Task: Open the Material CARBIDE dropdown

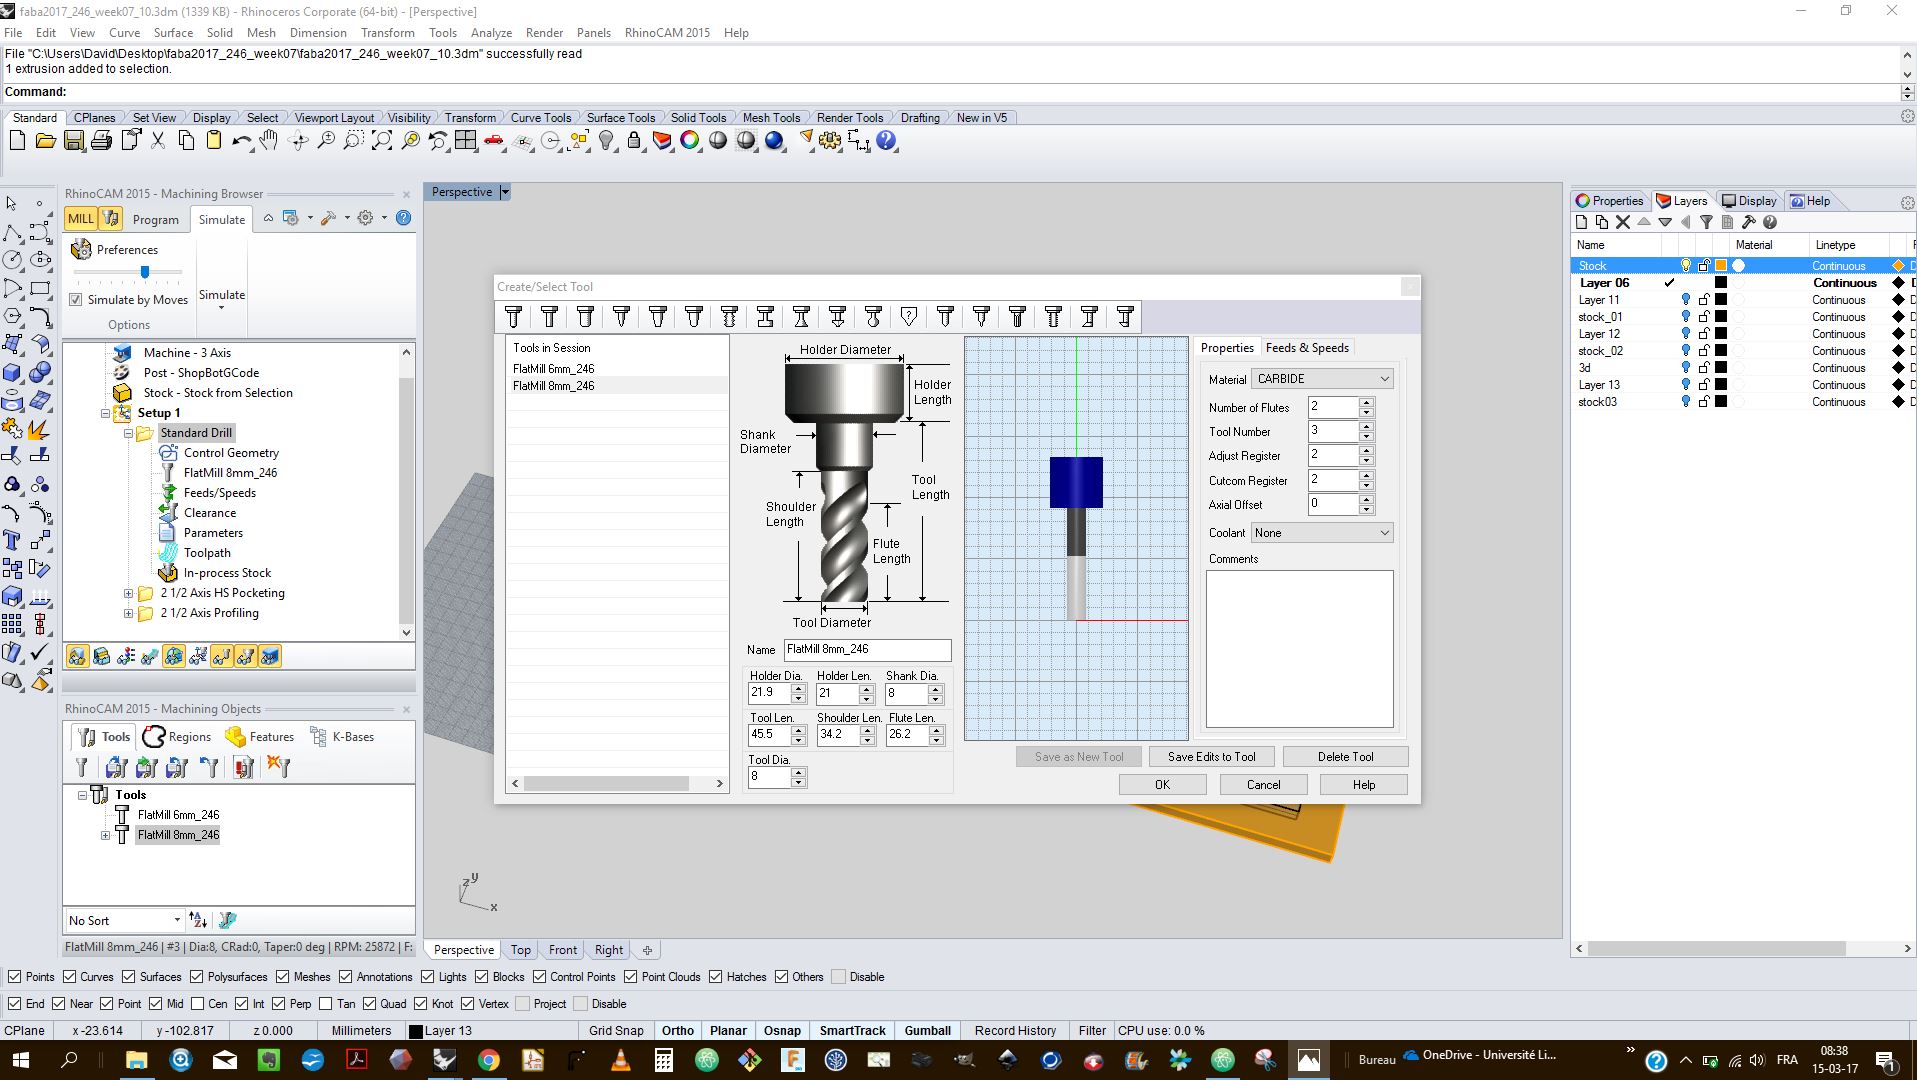Action: click(1322, 379)
